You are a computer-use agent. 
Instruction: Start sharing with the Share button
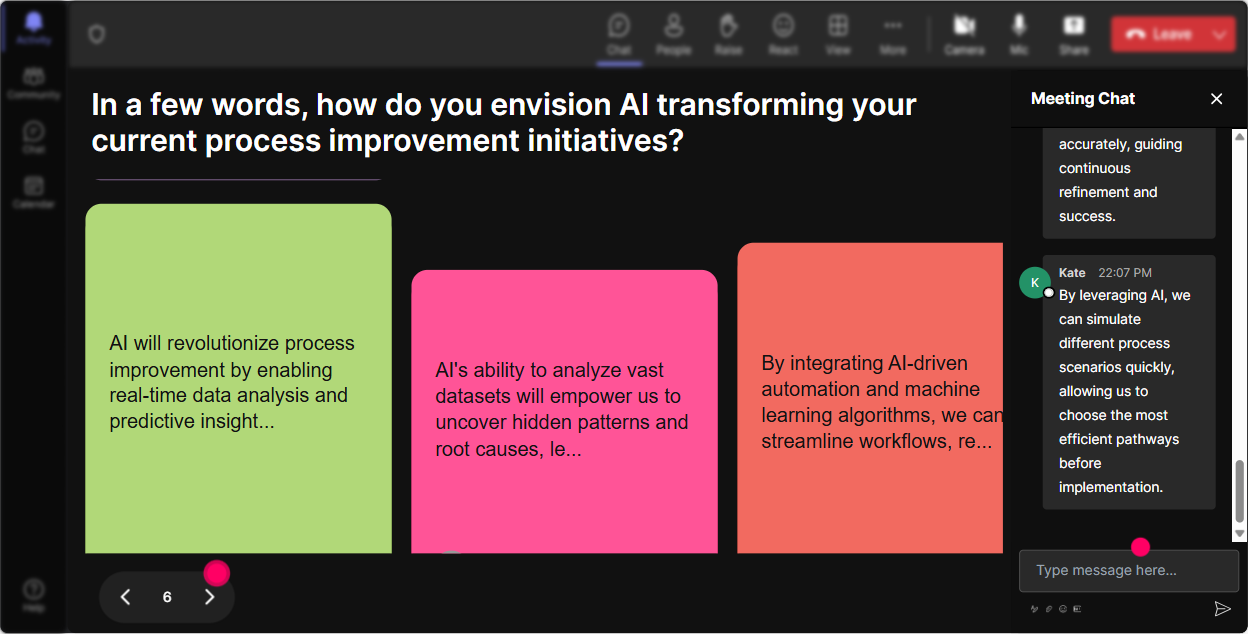click(1074, 34)
